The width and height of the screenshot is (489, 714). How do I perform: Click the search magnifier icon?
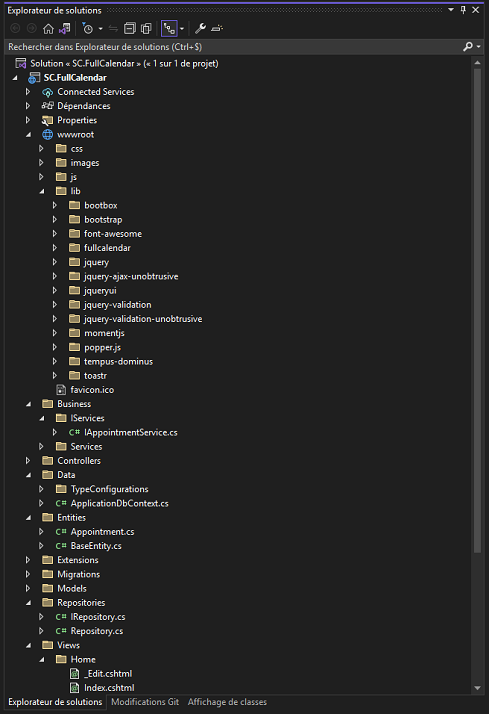point(468,46)
